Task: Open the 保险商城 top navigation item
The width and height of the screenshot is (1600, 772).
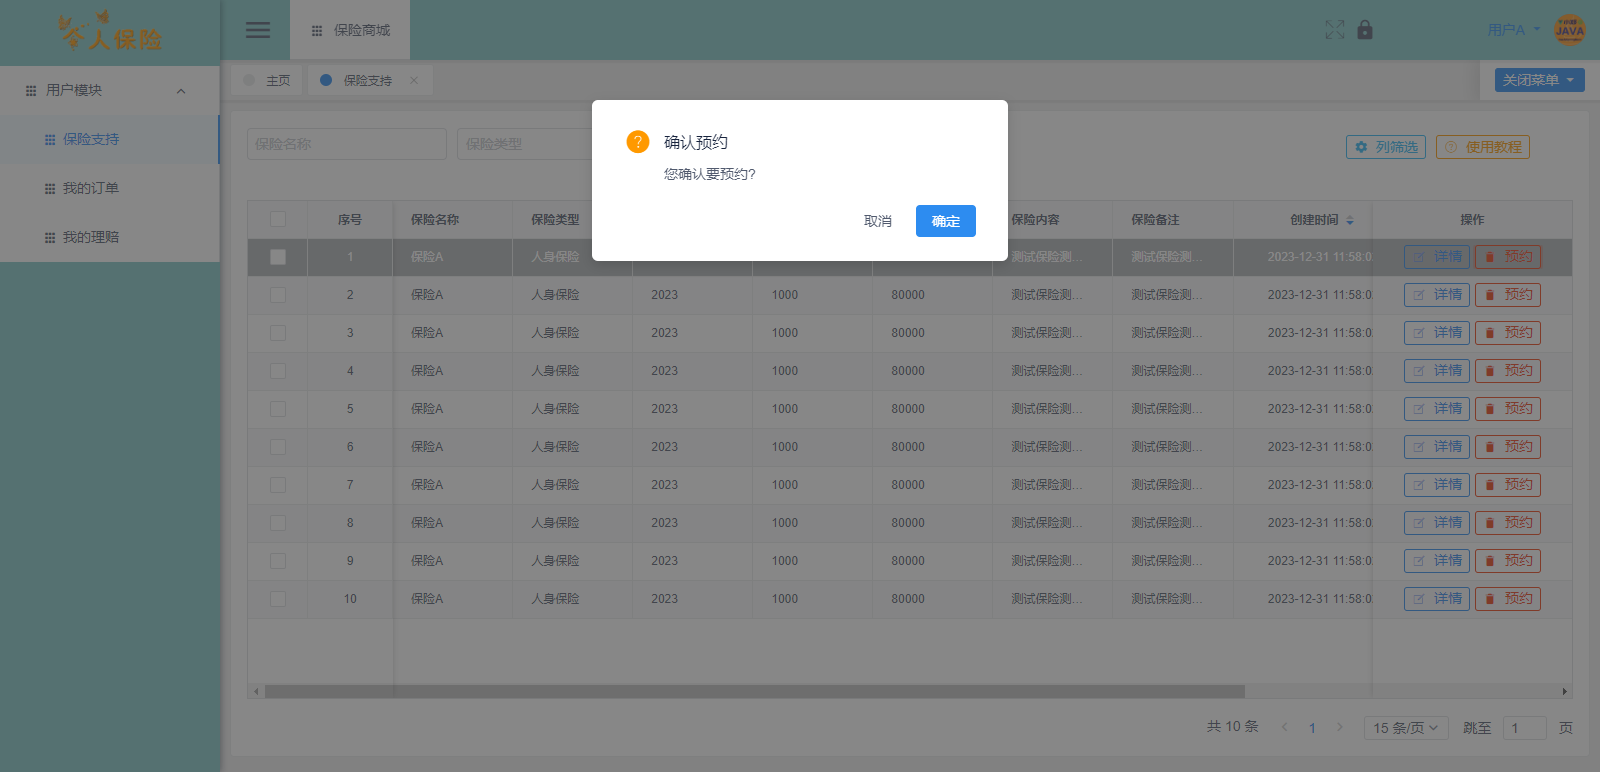Action: tap(350, 30)
